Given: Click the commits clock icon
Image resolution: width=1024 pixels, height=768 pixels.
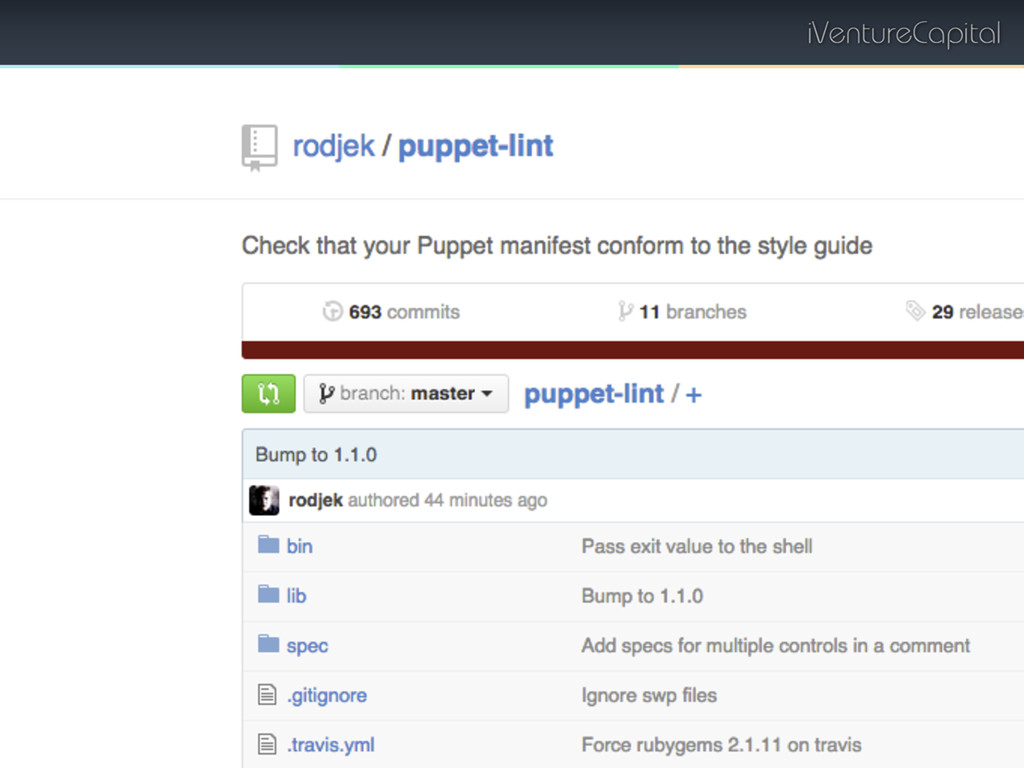Looking at the screenshot, I should 332,312.
